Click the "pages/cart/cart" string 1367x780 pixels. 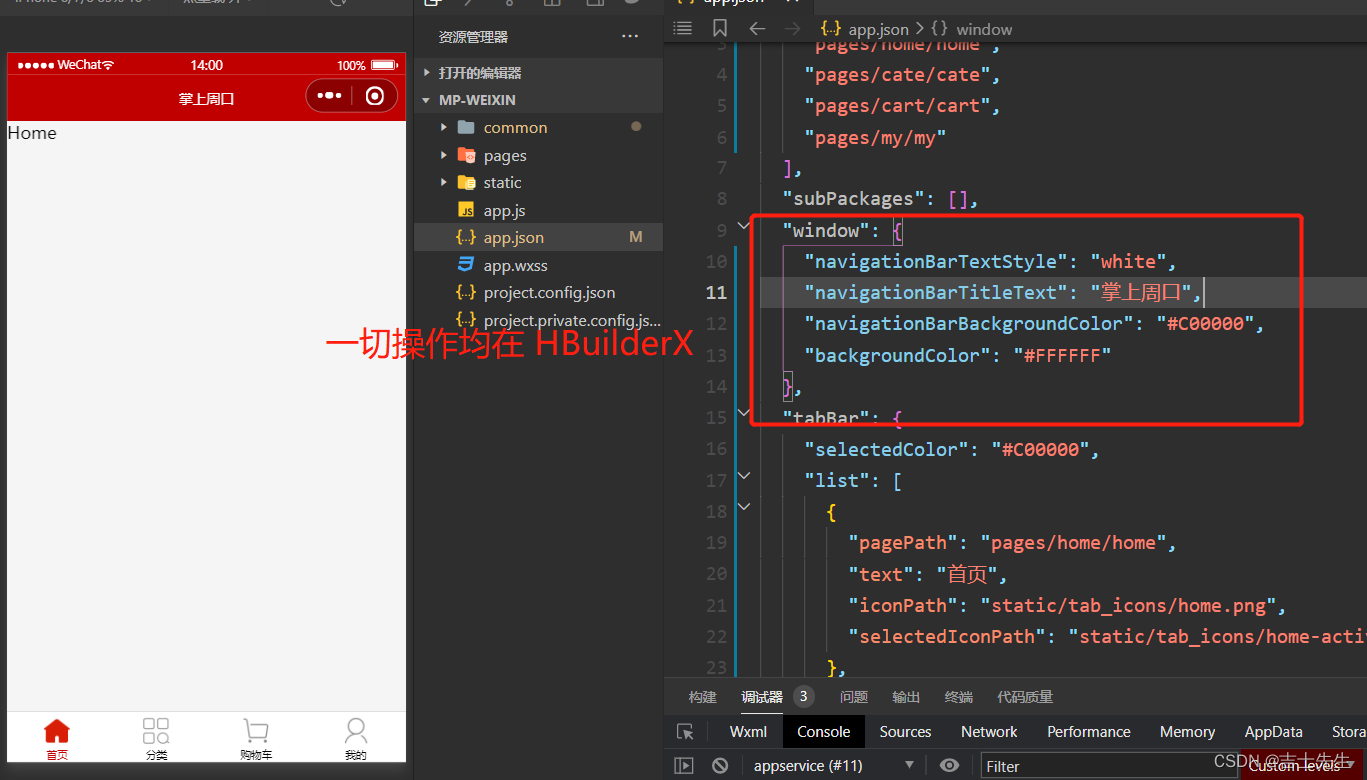[897, 106]
